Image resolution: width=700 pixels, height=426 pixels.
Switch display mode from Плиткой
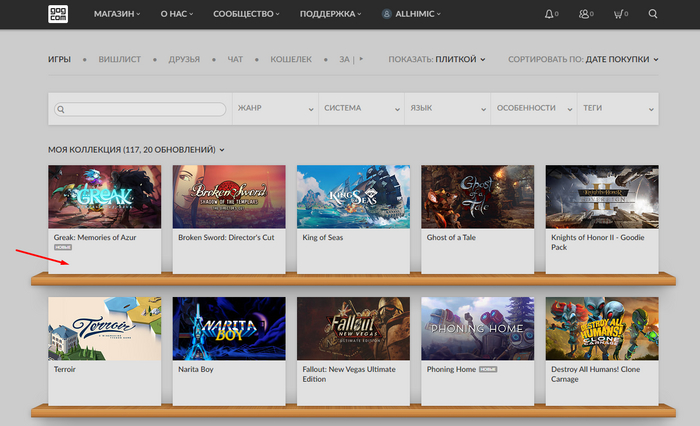(x=460, y=59)
